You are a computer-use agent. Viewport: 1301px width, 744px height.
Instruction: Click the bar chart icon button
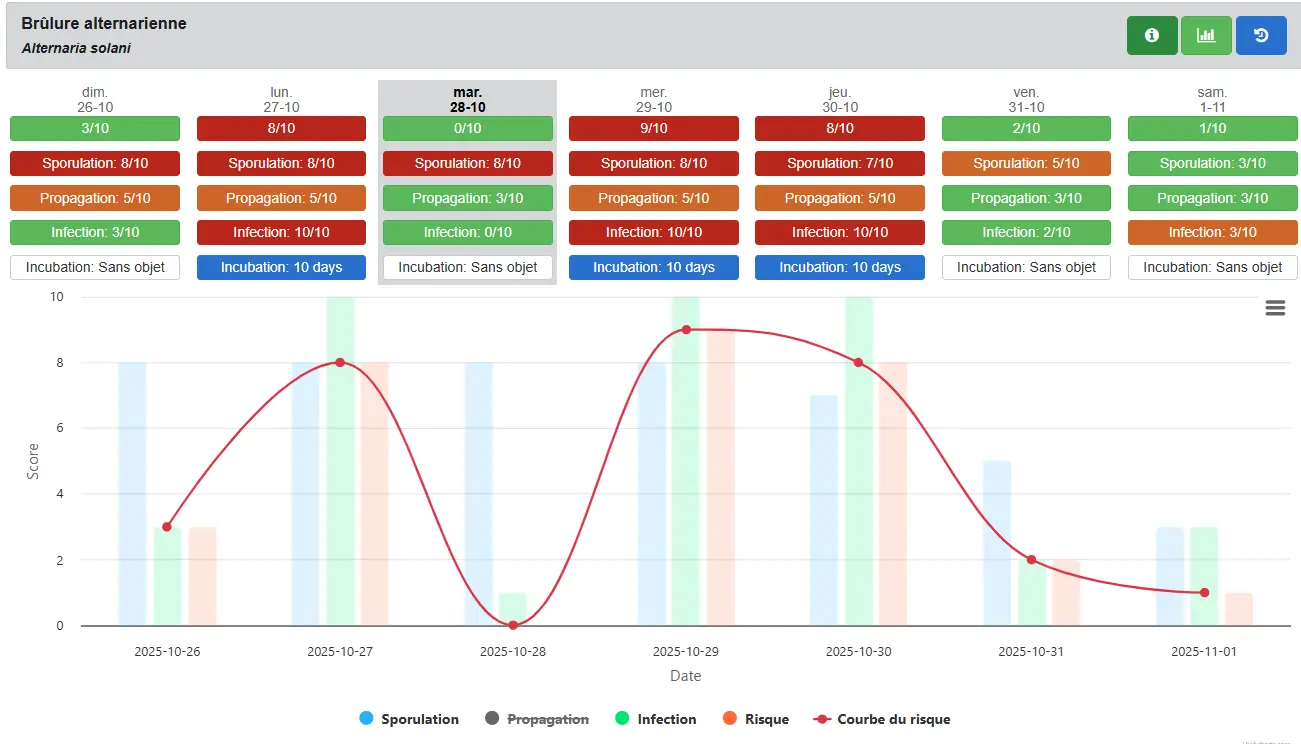click(1206, 36)
